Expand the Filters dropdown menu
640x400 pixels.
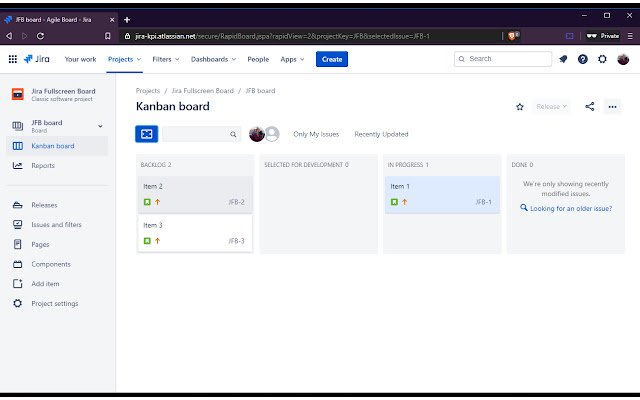click(166, 59)
